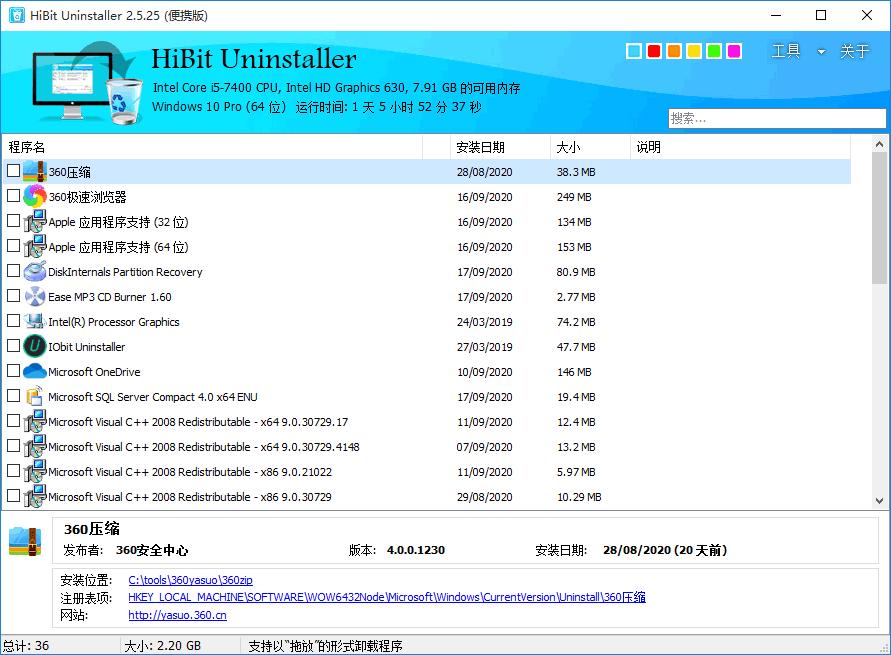The image size is (891, 655).
Task: Tick the Apple 应用程序支持 (32 位) checkbox
Action: click(x=14, y=220)
